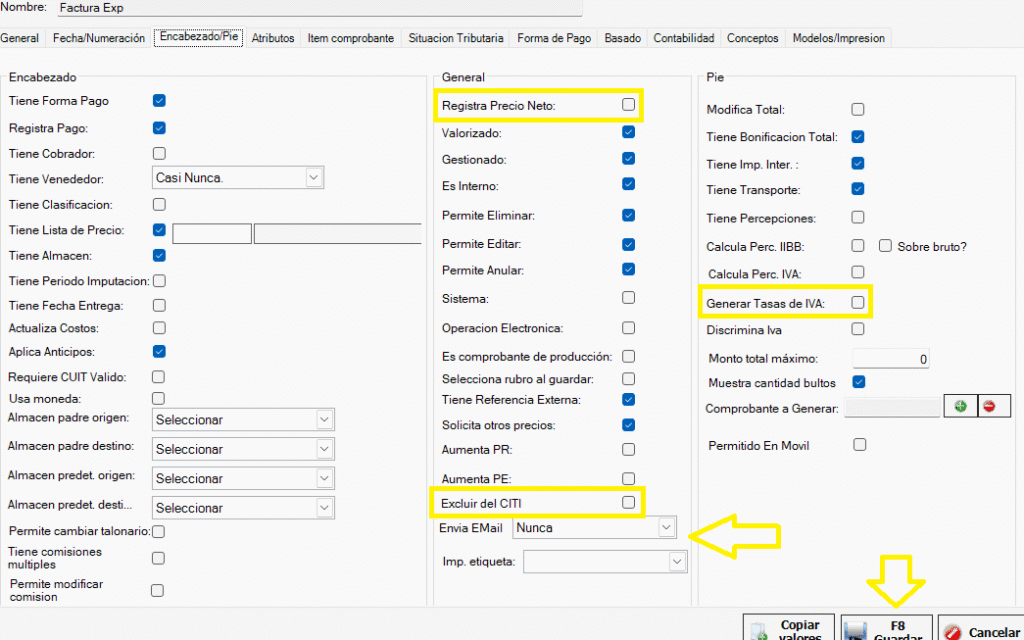The image size is (1024, 640).
Task: Check the Excluir del CITI box
Action: coord(628,502)
